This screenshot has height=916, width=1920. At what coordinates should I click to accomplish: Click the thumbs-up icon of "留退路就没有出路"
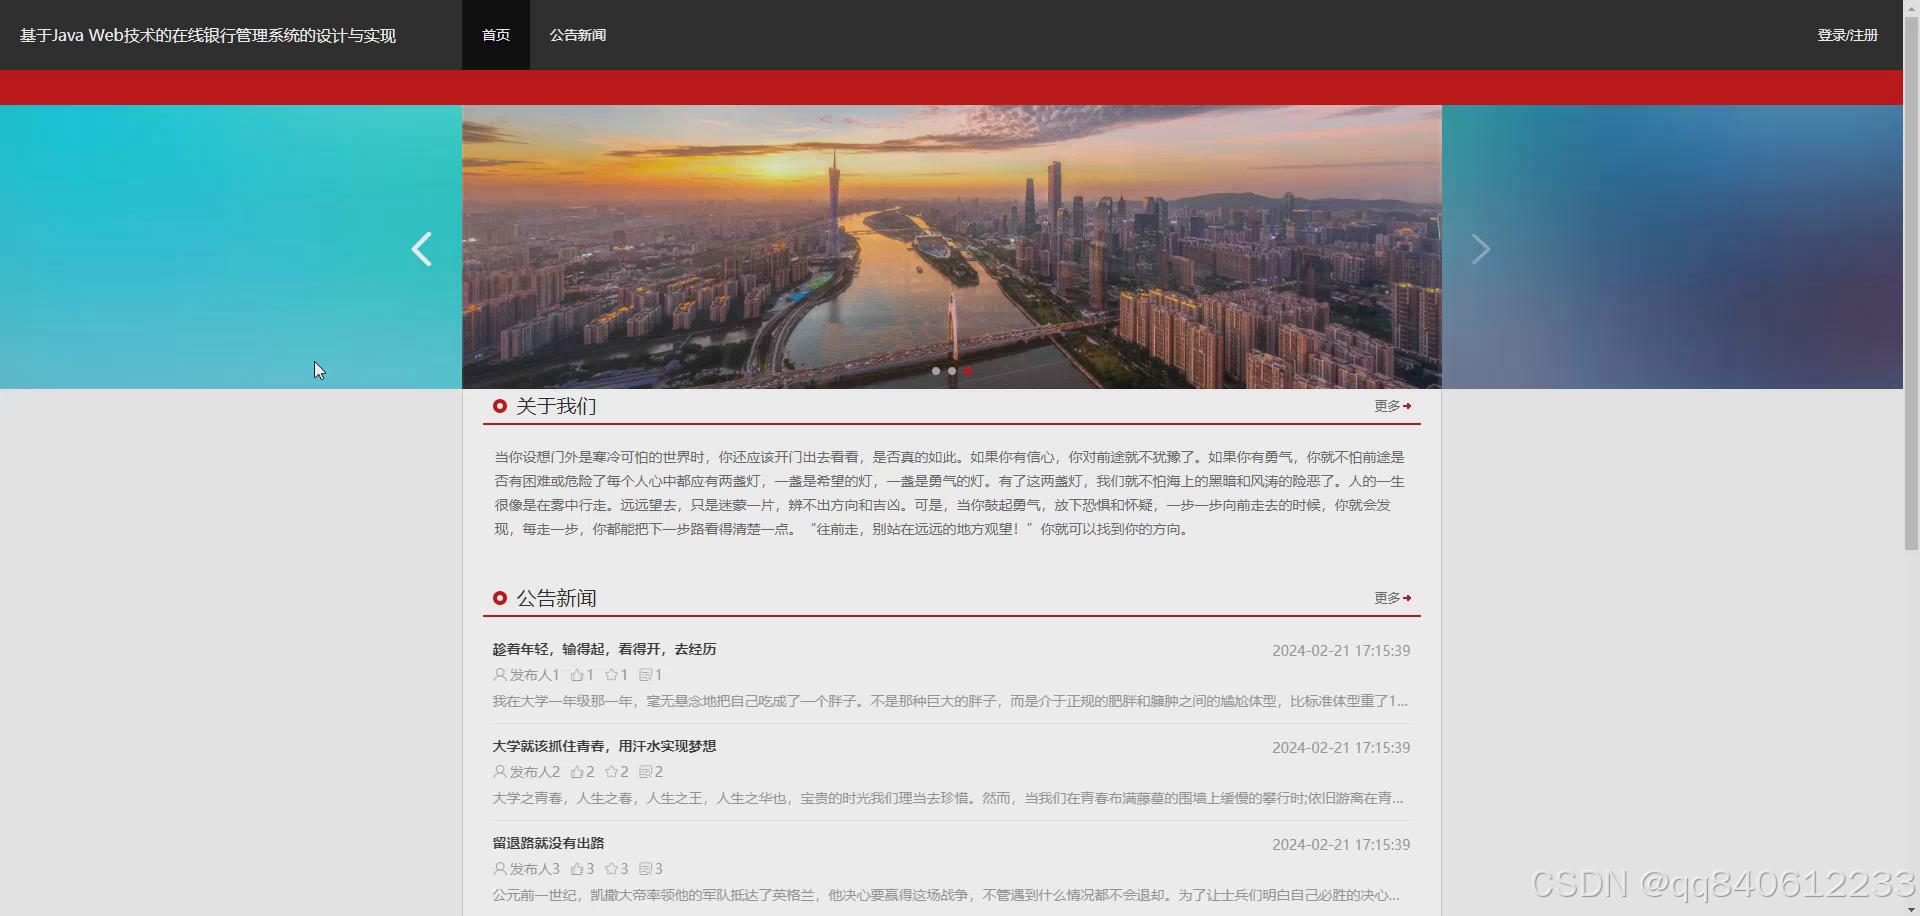pyautogui.click(x=577, y=869)
